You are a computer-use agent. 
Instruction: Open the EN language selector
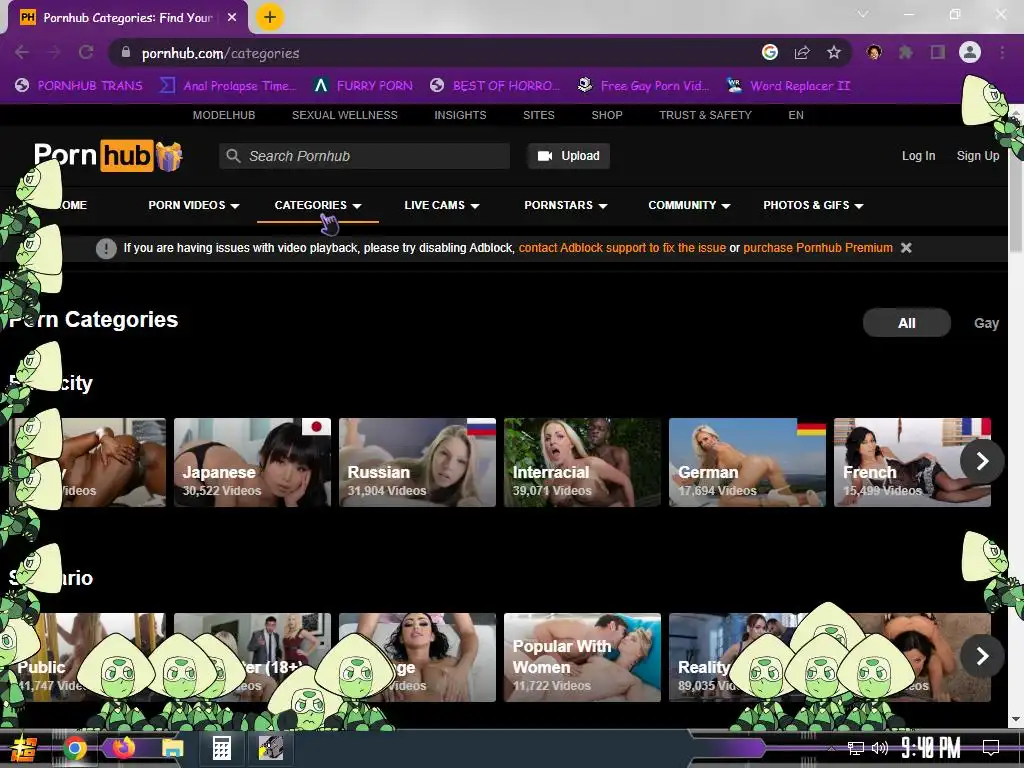tap(795, 115)
